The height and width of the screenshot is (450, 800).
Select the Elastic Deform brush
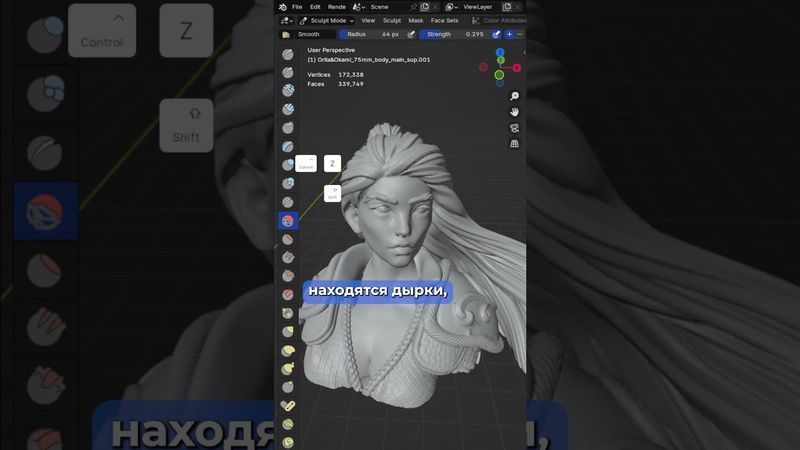pos(288,350)
